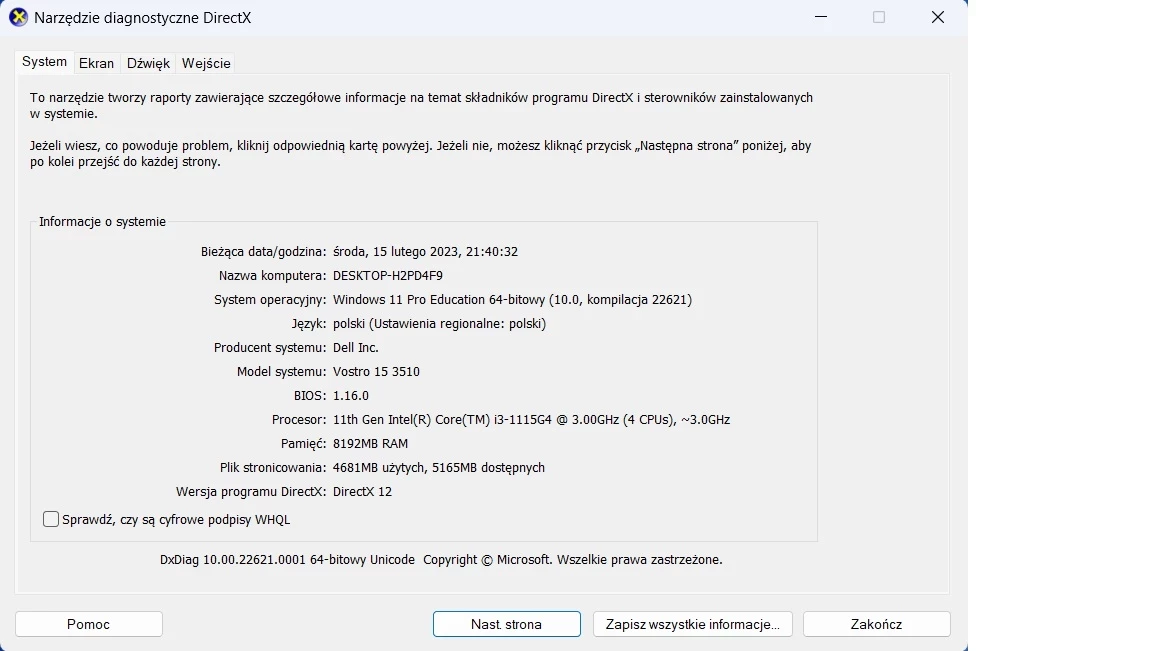Click the page file value 4681MB użytych
Screen dimensions: 1152x651
coord(439,467)
